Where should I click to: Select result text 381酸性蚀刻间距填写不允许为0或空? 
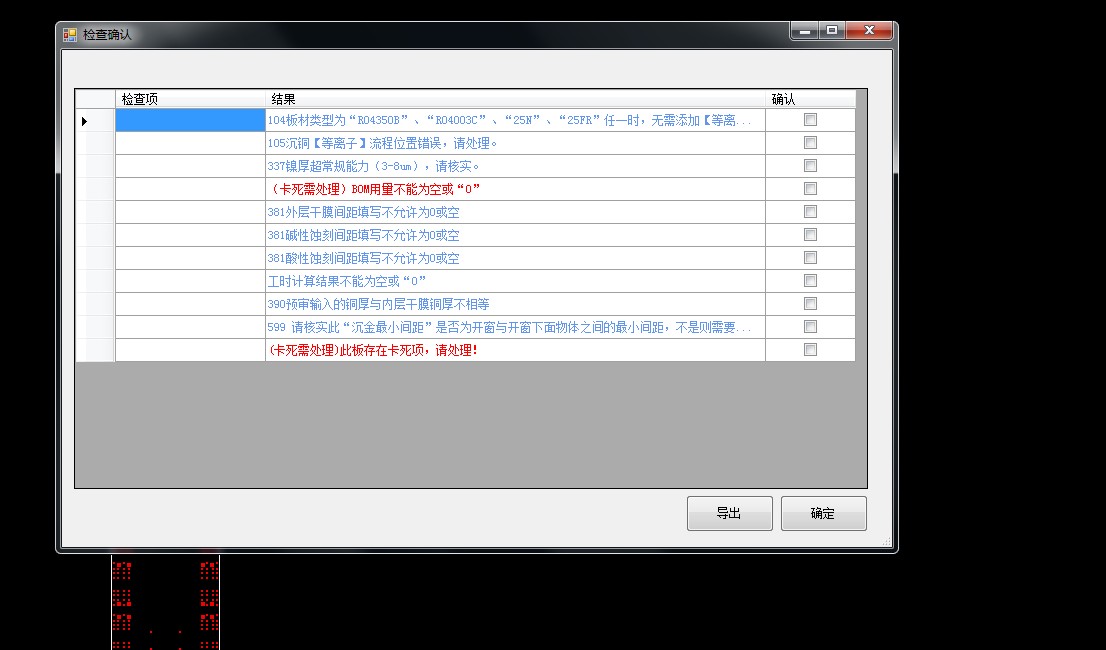tap(363, 258)
